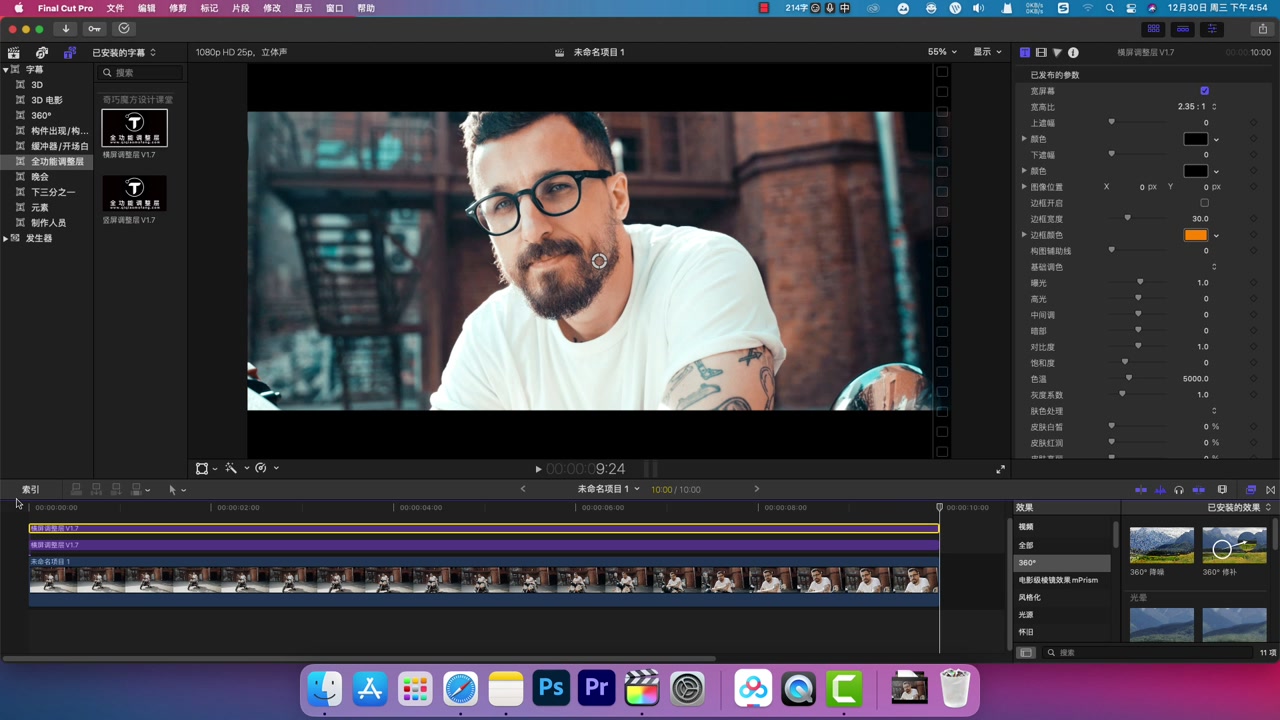
Task: Adjust the 曝光 slider
Action: click(x=1139, y=282)
